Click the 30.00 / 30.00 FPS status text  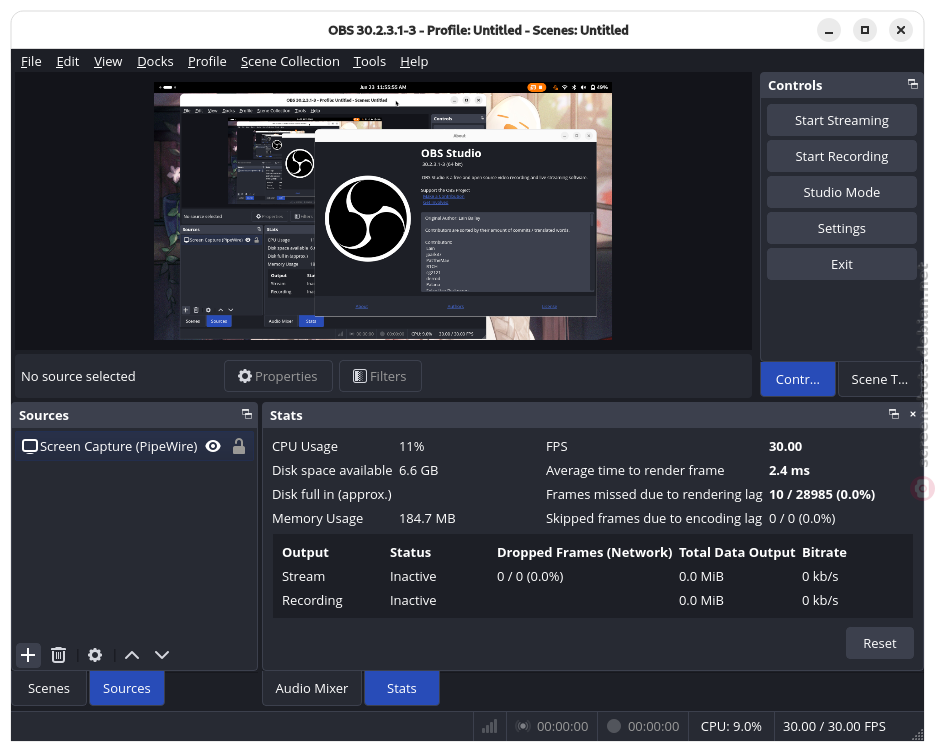(x=834, y=726)
